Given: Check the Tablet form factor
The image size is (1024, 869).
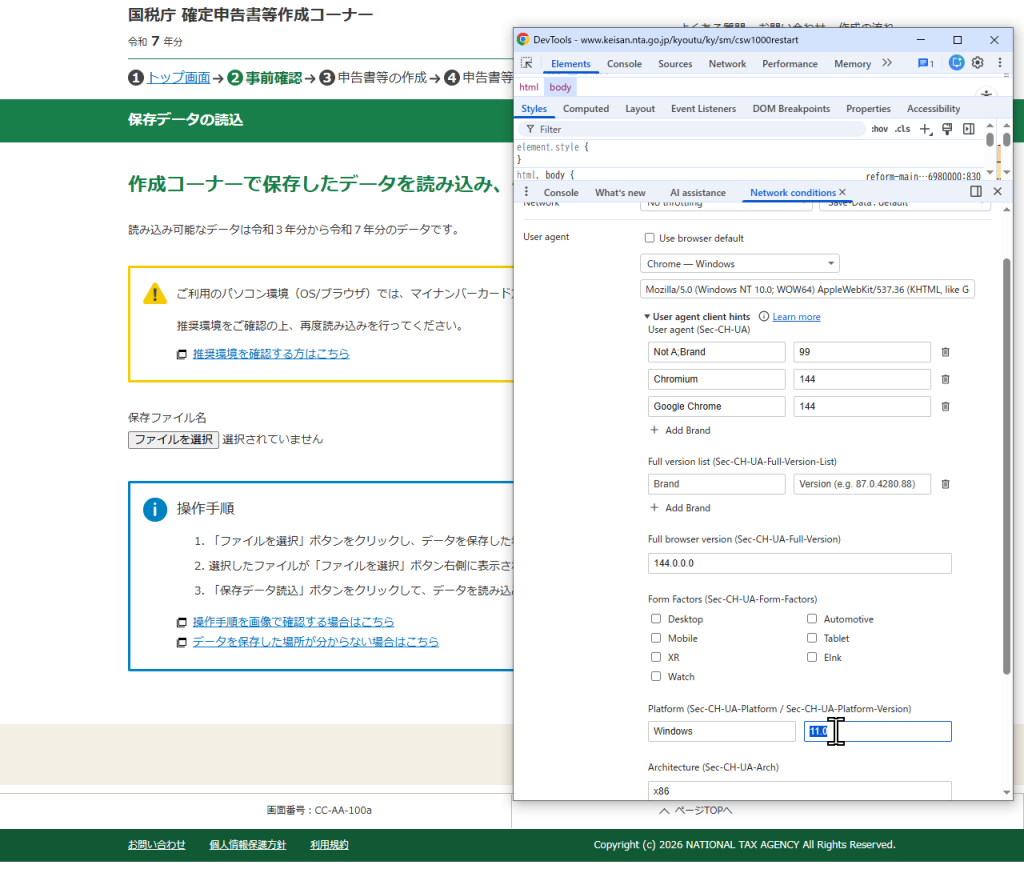Looking at the screenshot, I should click(x=812, y=638).
